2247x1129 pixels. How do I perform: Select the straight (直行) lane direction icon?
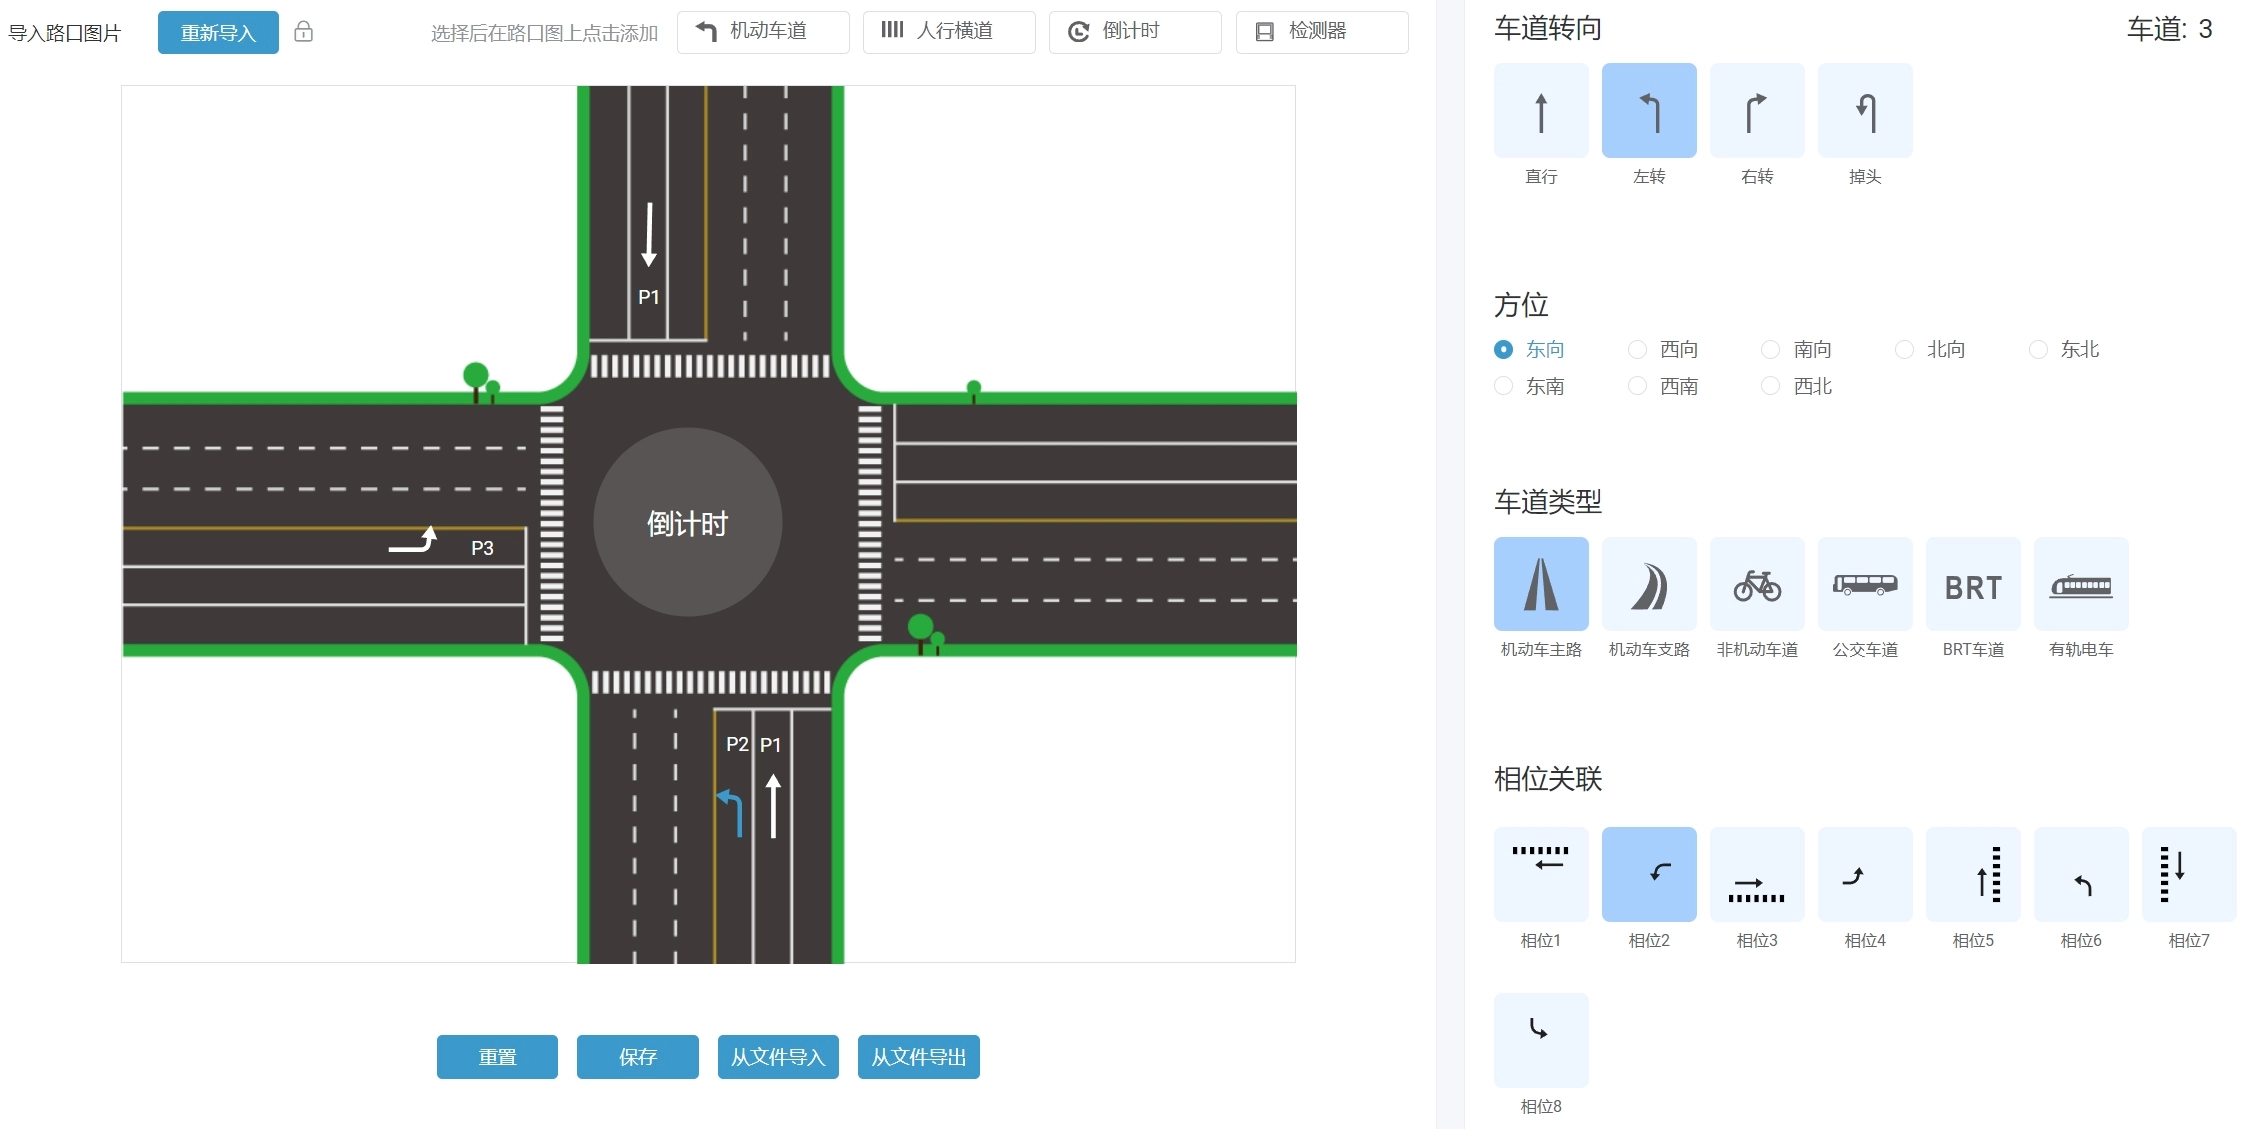[x=1540, y=111]
